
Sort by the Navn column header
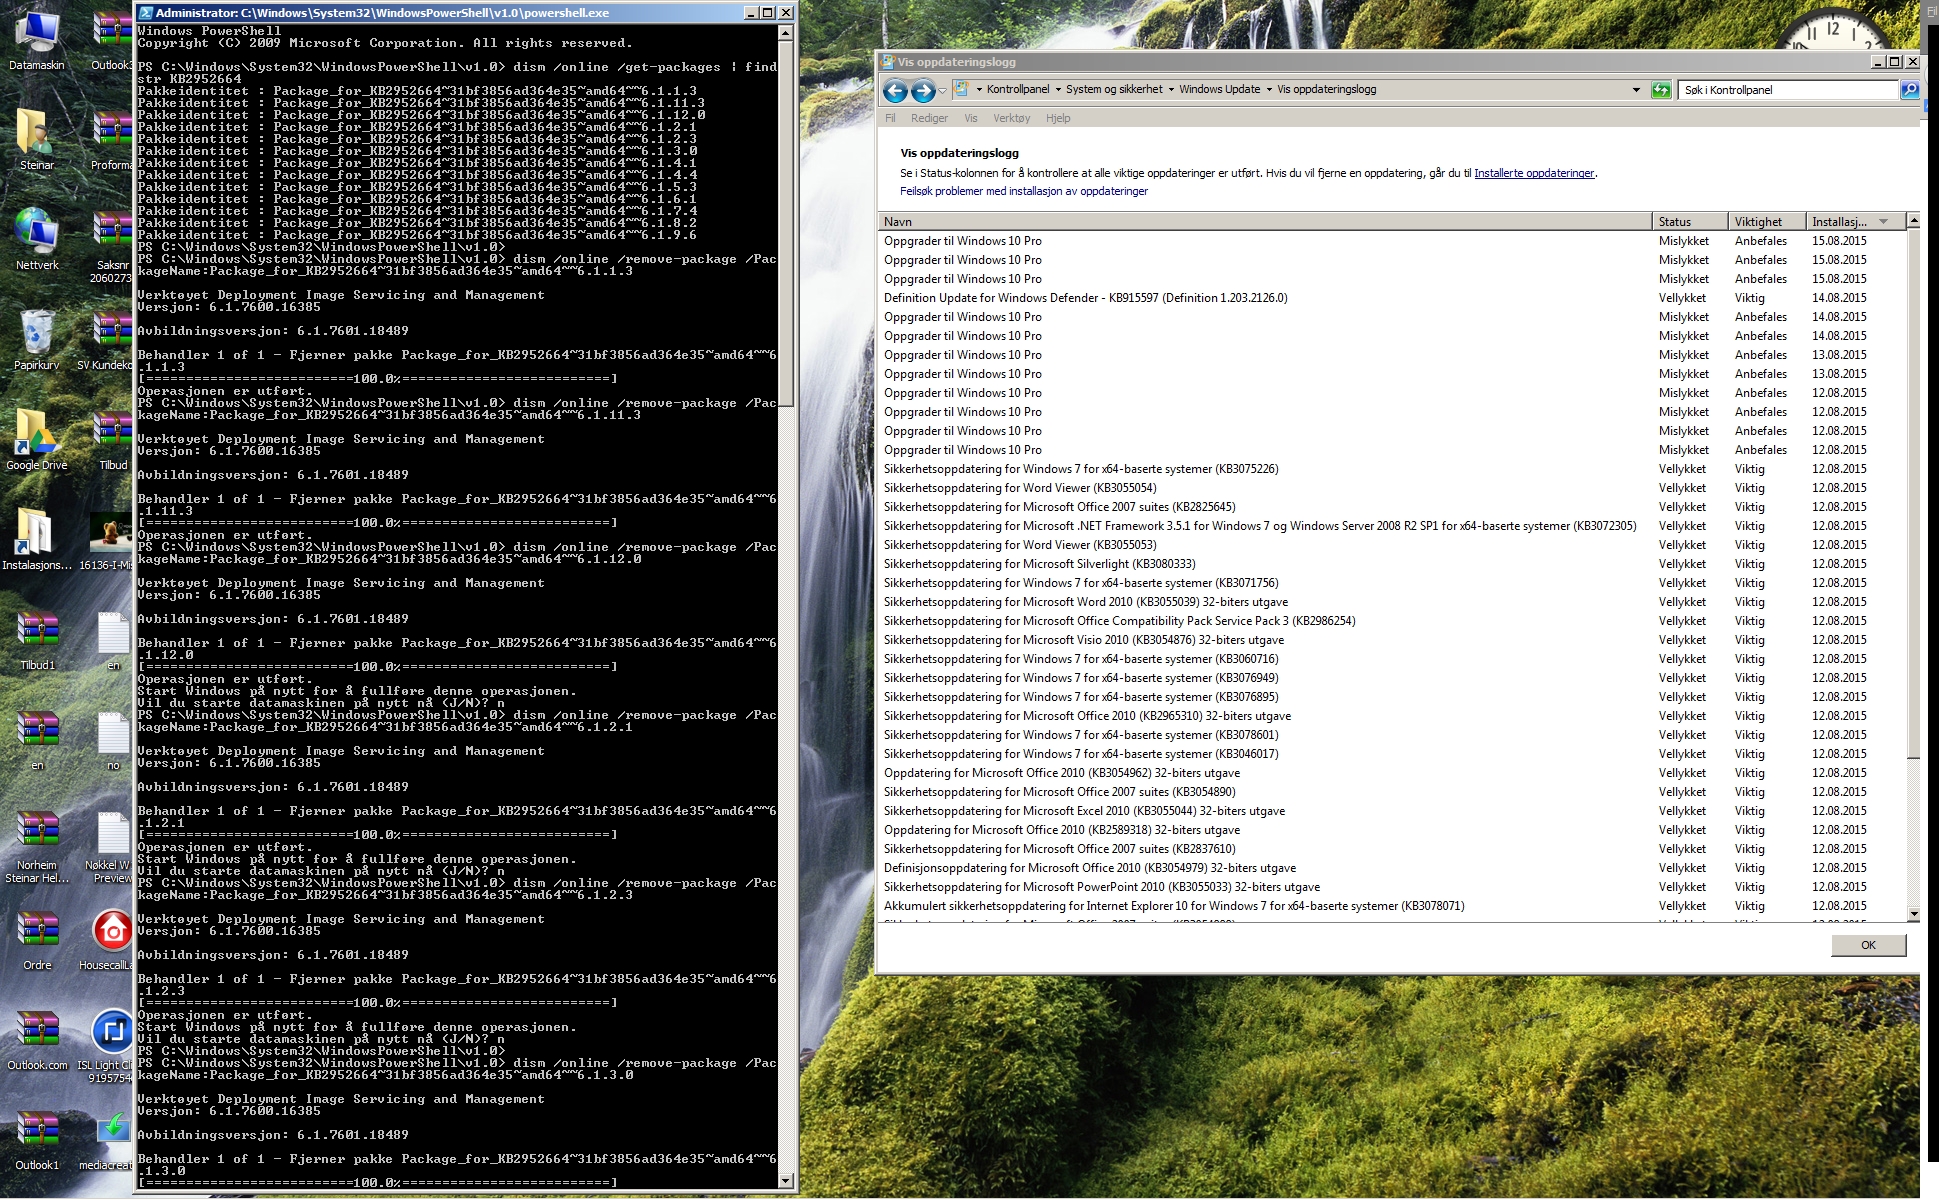click(x=1265, y=222)
